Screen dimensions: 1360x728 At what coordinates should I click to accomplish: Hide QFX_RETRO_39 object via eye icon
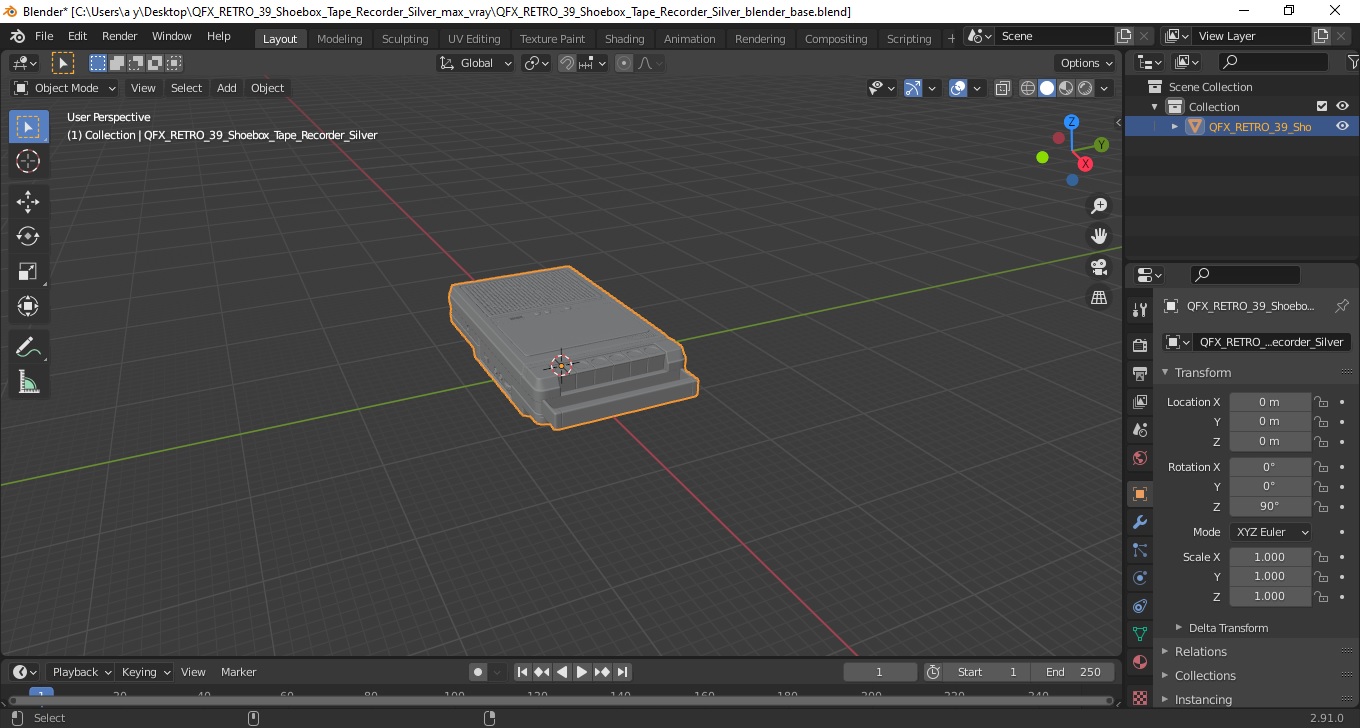tap(1342, 126)
